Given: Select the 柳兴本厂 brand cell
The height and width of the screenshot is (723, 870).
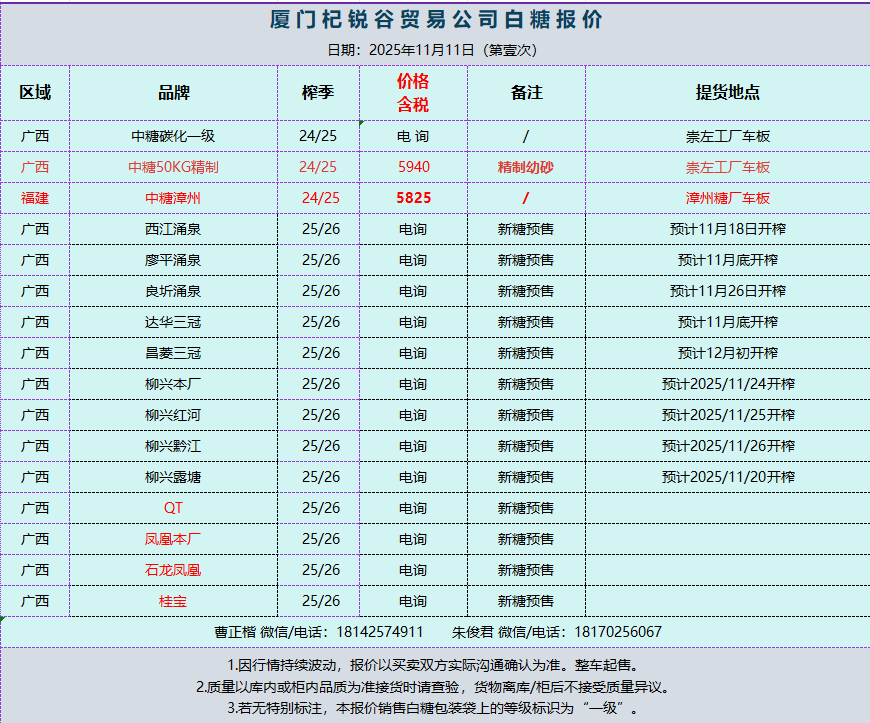Looking at the screenshot, I should (174, 385).
